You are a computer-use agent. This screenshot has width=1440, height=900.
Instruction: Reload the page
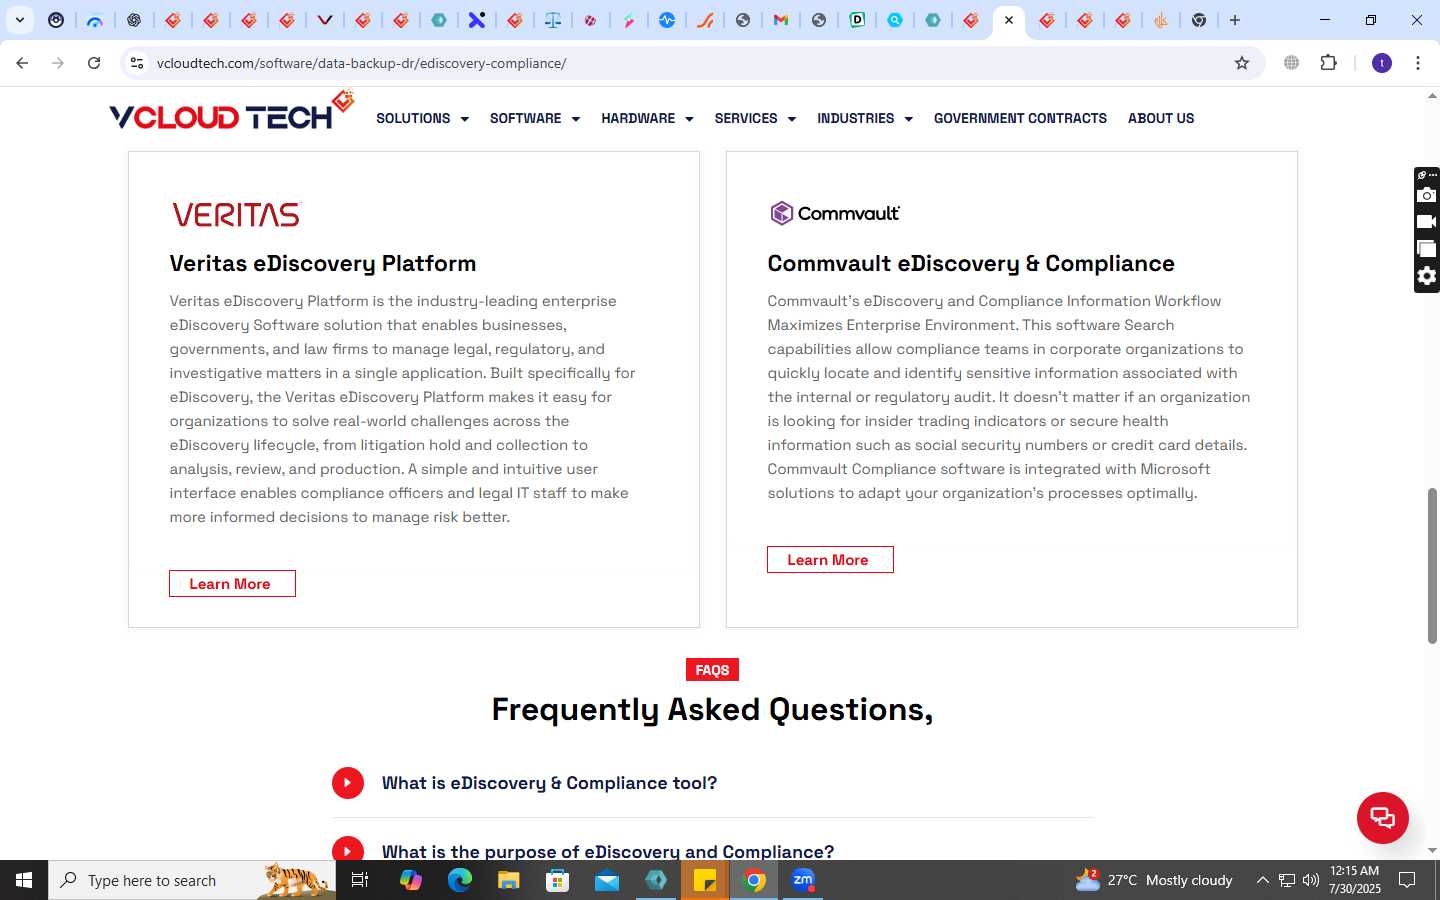coord(94,63)
